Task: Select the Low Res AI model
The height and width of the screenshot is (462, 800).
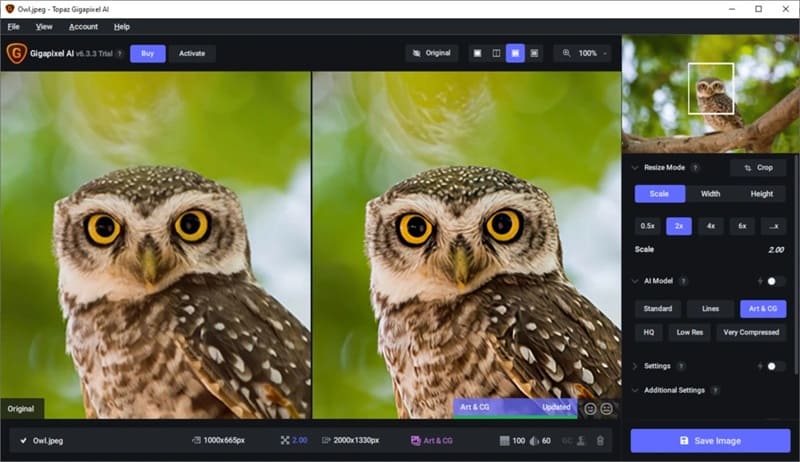Action: pyautogui.click(x=689, y=332)
